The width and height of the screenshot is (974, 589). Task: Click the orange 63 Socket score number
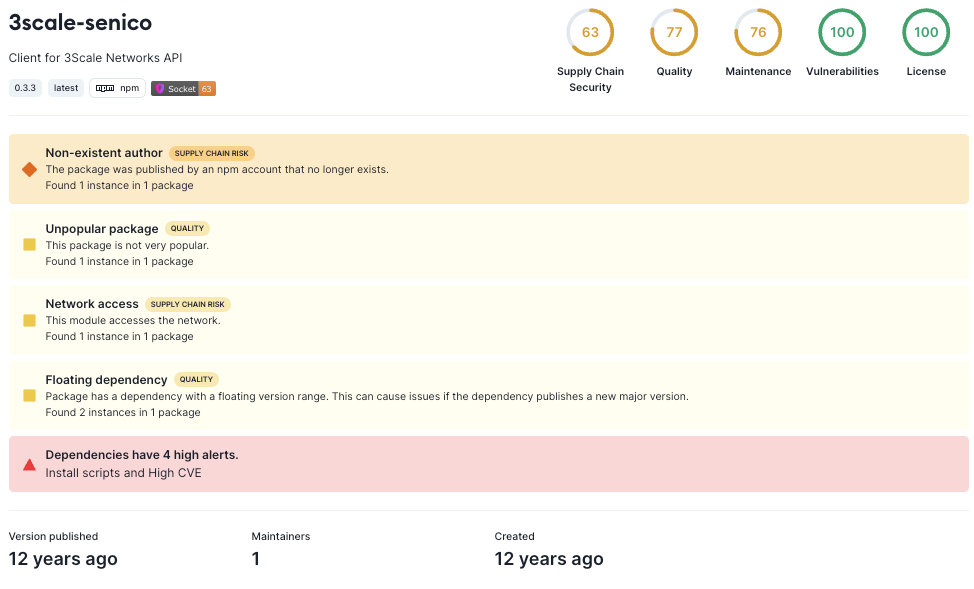pos(207,89)
